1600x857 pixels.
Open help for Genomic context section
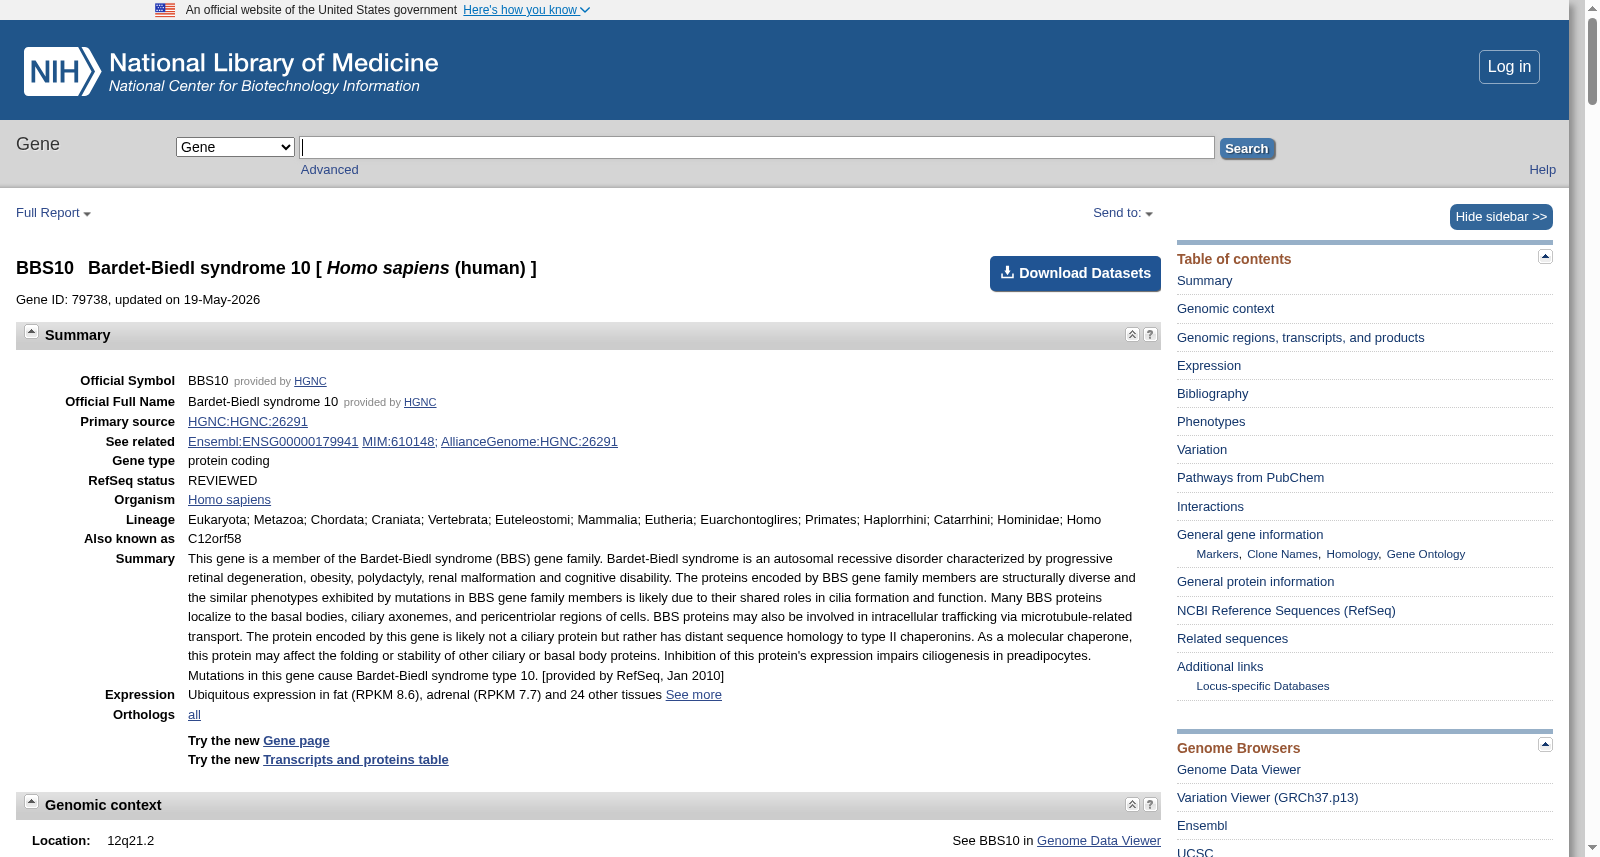[1150, 805]
